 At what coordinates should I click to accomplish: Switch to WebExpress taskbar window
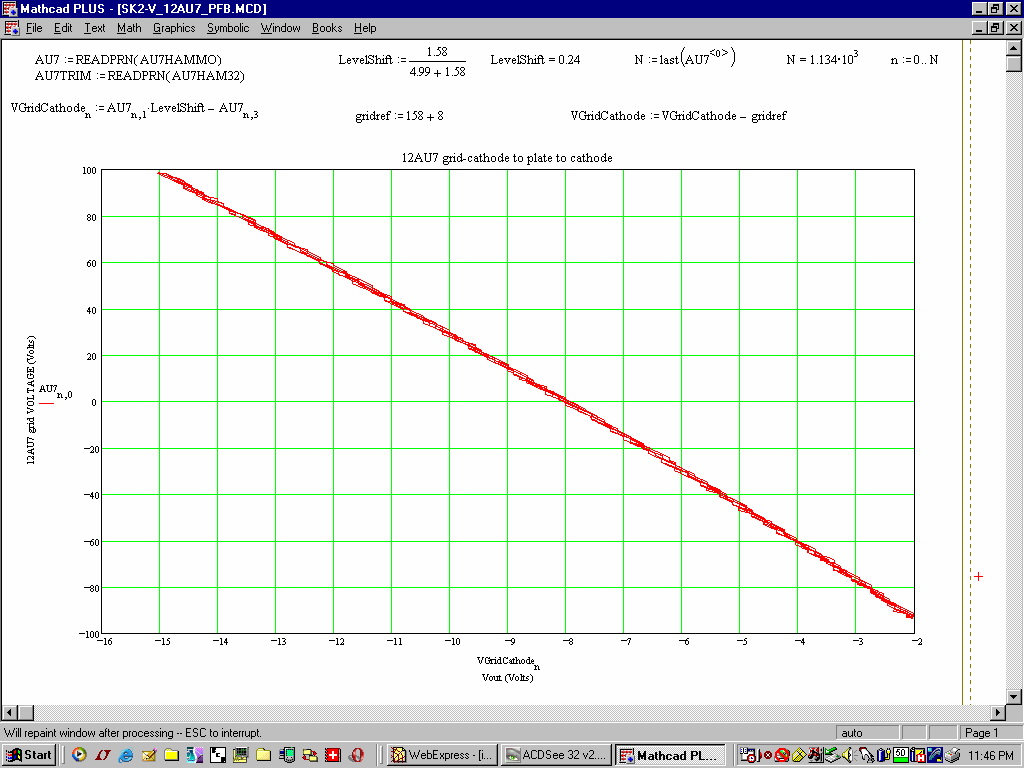tap(440, 755)
